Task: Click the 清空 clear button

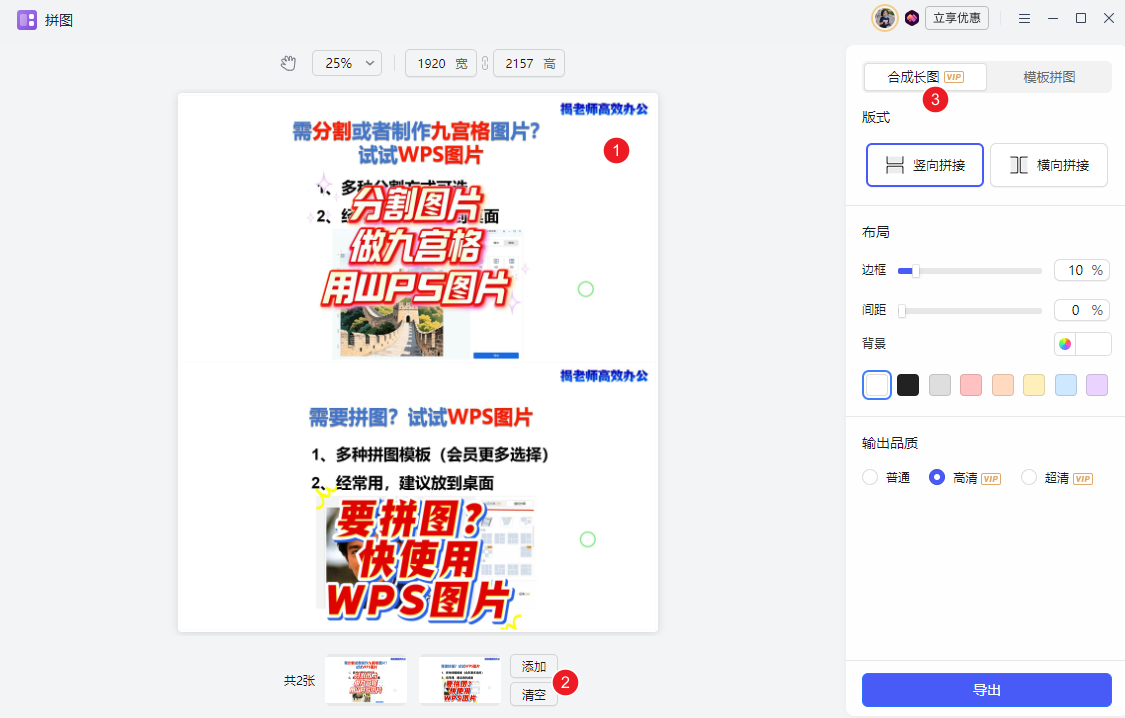Action: pos(534,694)
